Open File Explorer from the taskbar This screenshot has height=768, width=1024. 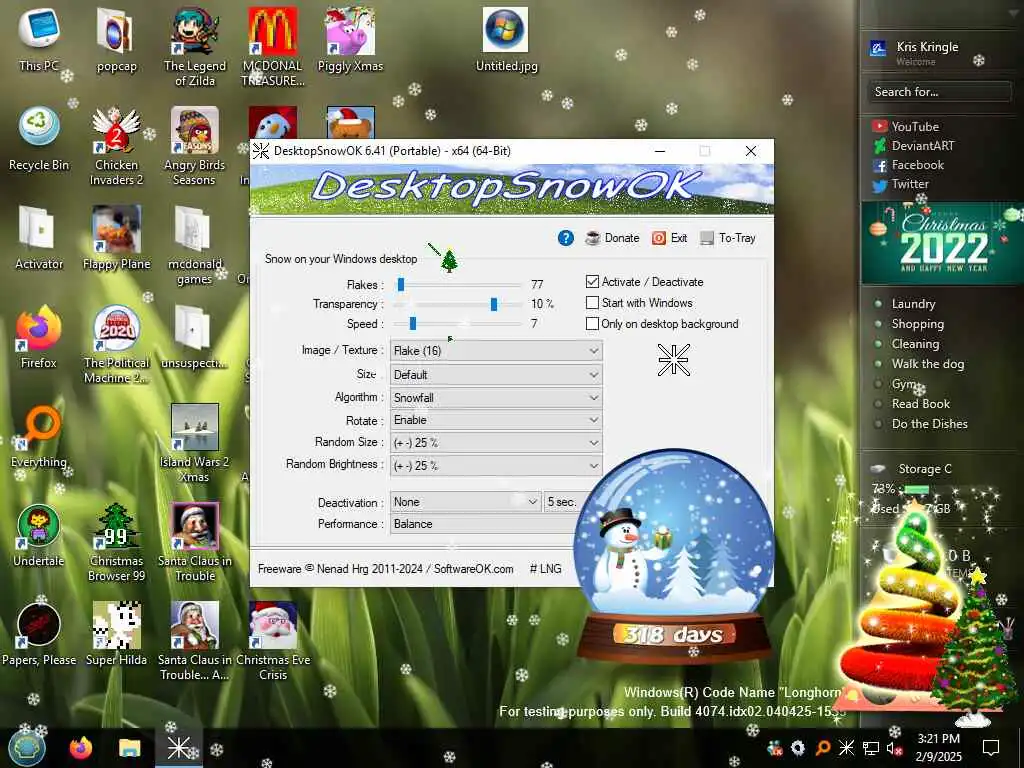[x=129, y=748]
